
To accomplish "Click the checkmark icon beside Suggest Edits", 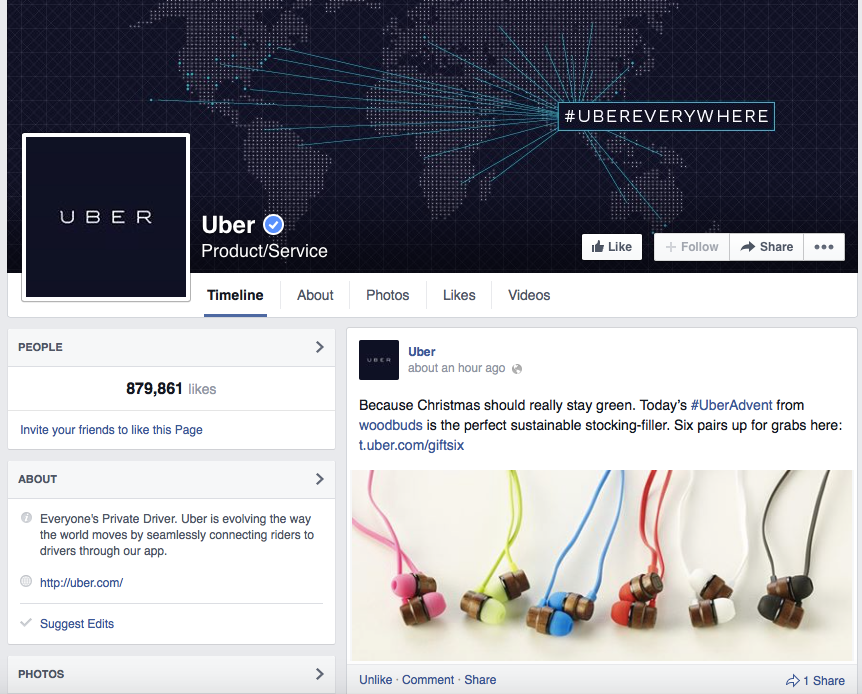I will [x=26, y=623].
